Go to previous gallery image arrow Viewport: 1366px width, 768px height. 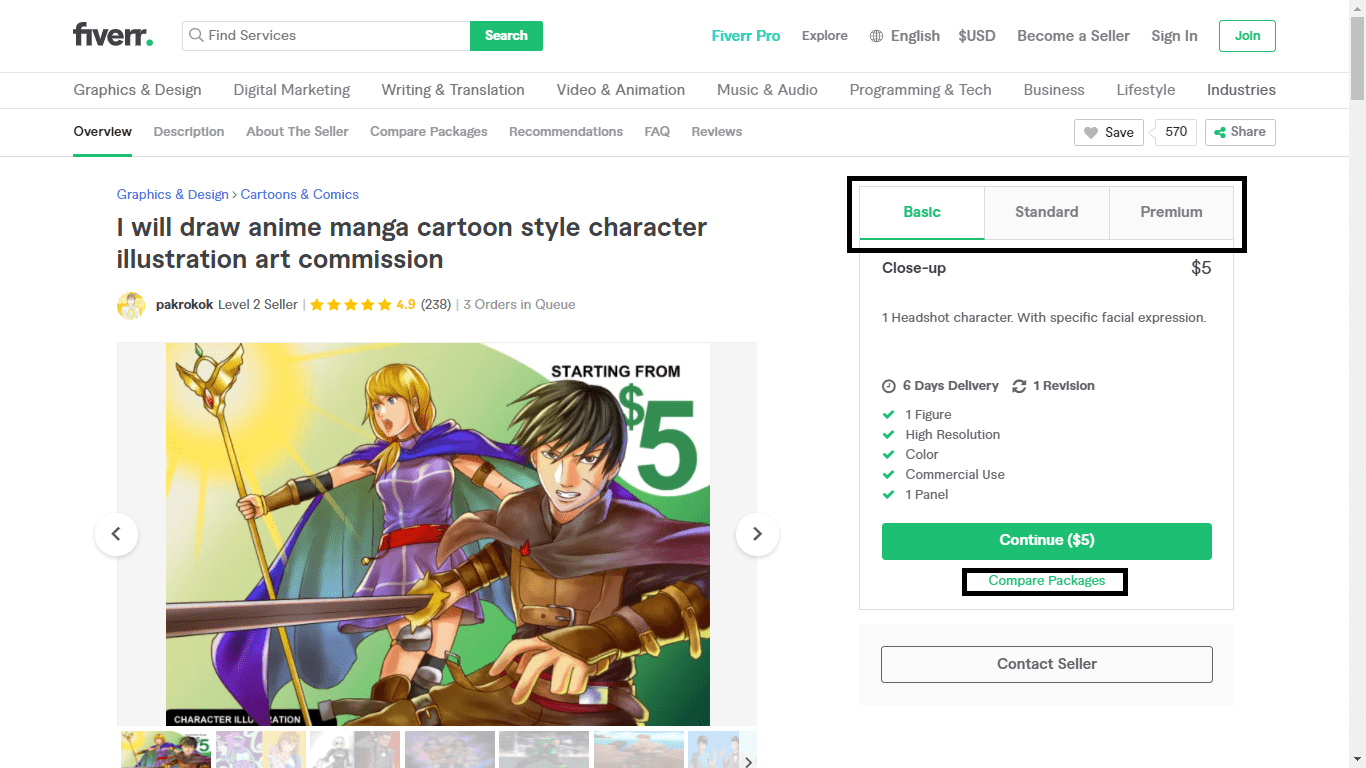pos(116,534)
